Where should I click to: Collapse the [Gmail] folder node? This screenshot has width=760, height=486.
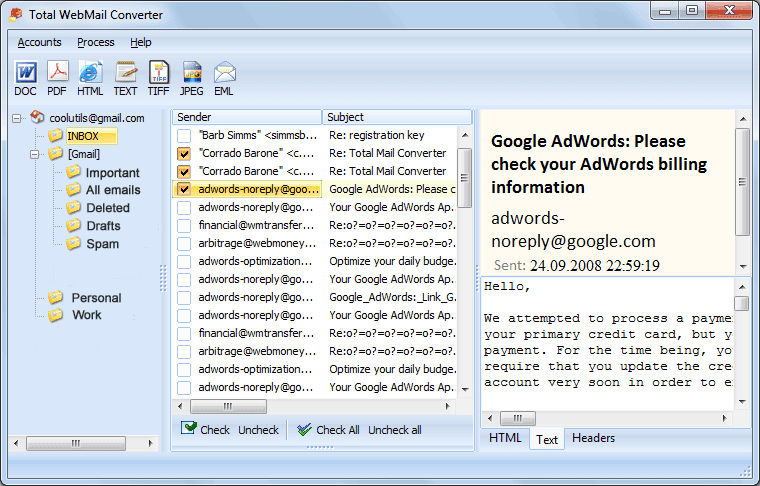click(x=34, y=155)
